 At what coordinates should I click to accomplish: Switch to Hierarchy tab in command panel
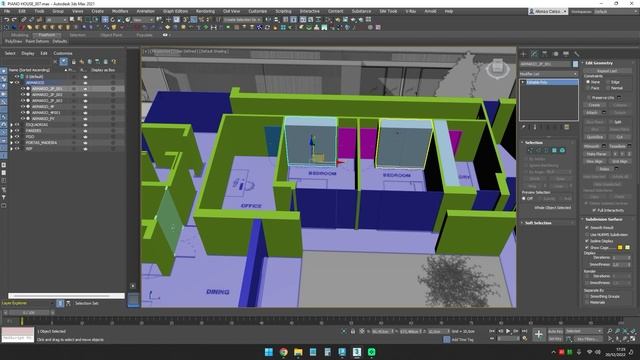tap(544, 54)
